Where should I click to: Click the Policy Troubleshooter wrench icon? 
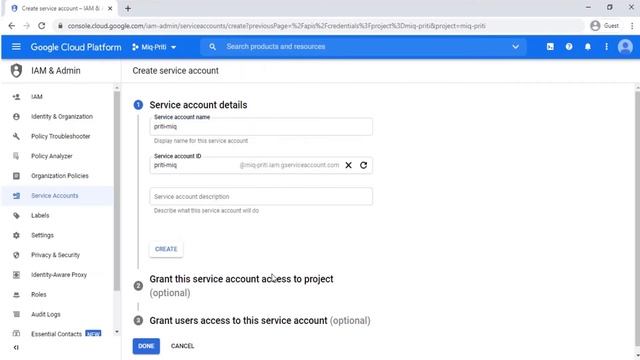coord(16,136)
